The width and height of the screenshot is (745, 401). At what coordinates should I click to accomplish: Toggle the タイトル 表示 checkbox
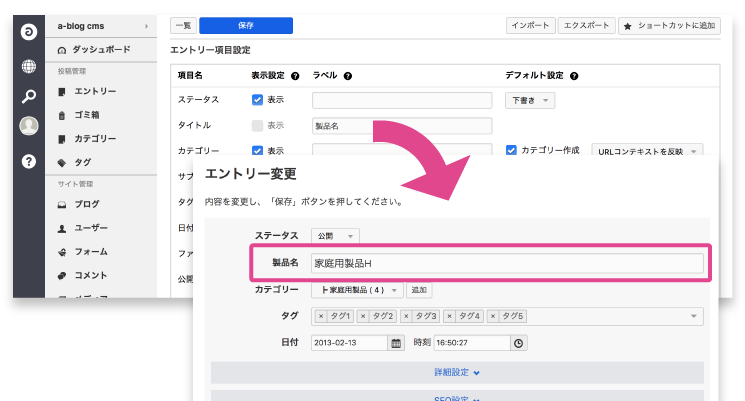pyautogui.click(x=257, y=126)
